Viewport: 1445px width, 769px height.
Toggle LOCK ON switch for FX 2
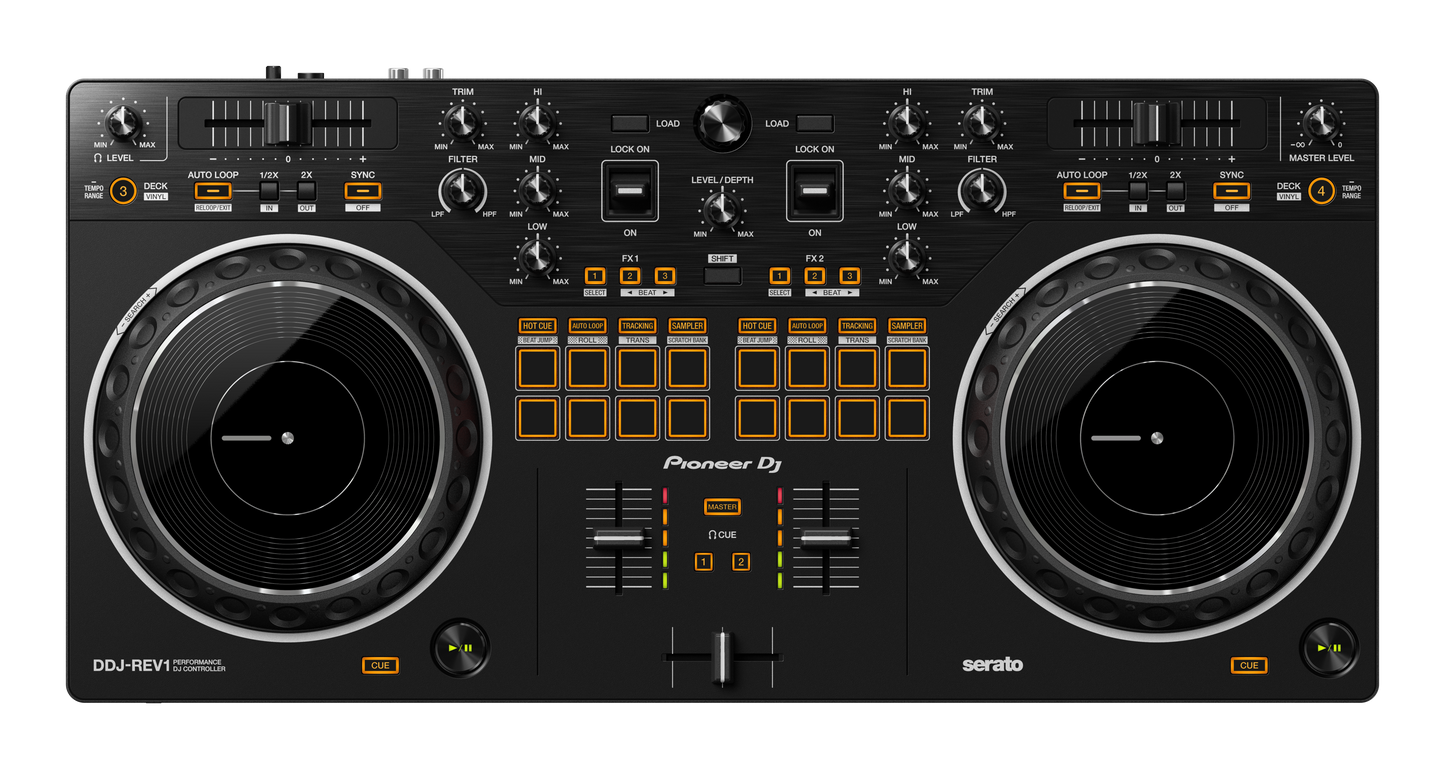[x=814, y=190]
